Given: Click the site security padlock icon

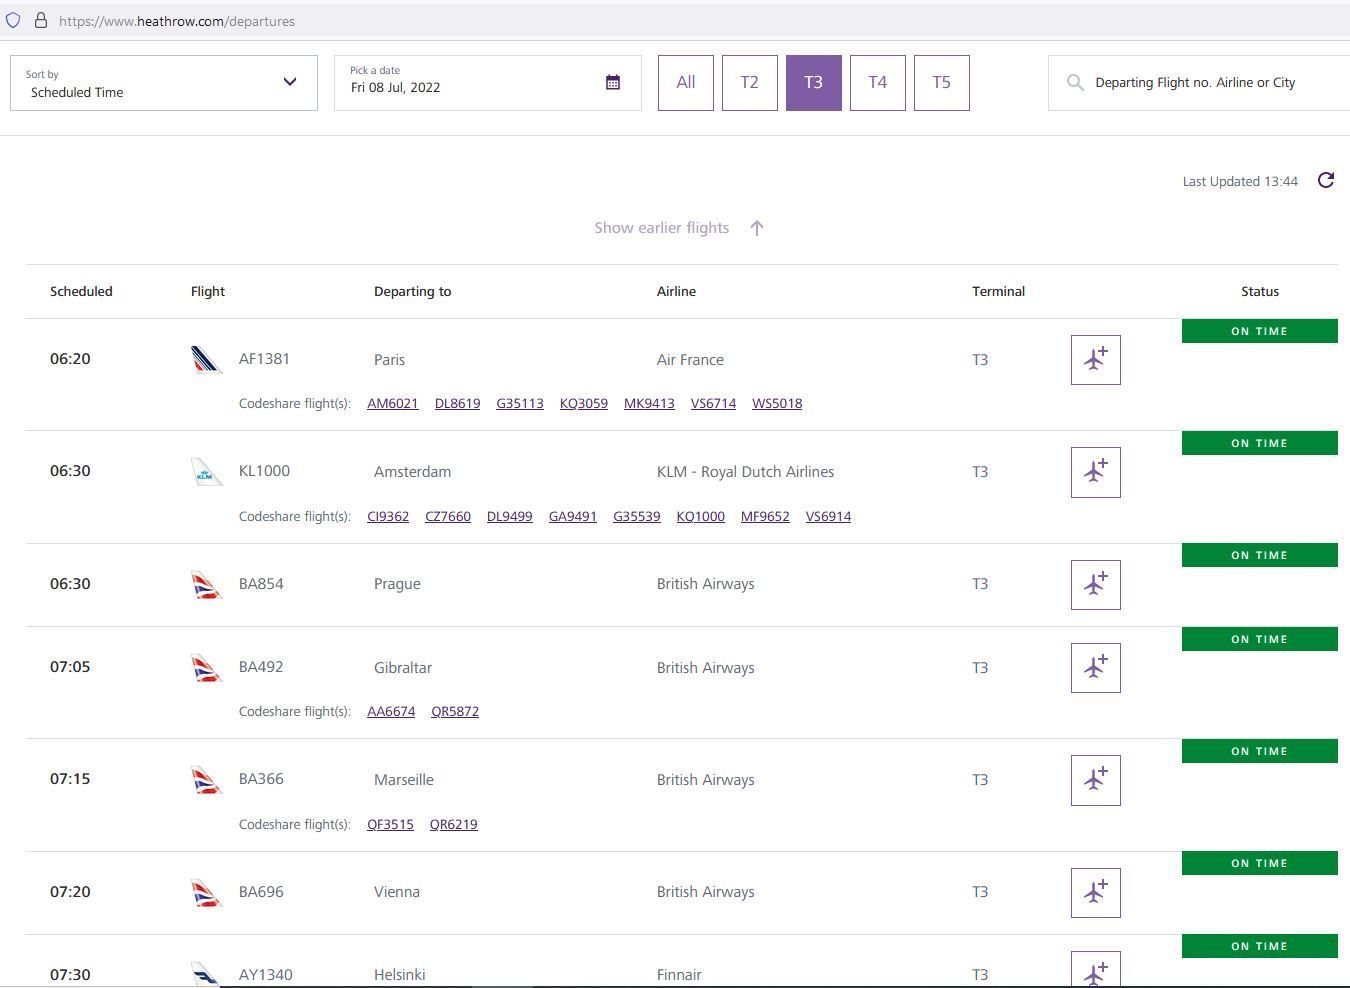Looking at the screenshot, I should tap(41, 21).
